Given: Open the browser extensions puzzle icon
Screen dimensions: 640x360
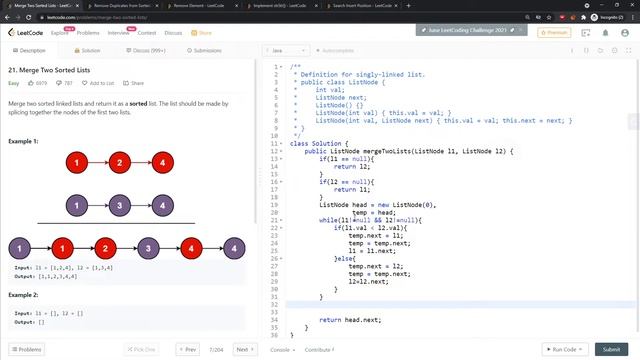Looking at the screenshot, I should [x=584, y=18].
